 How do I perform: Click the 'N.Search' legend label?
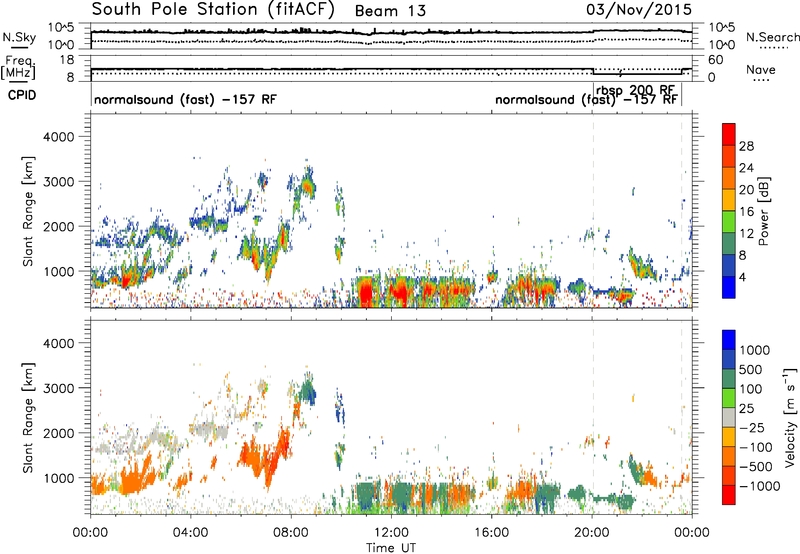773,37
